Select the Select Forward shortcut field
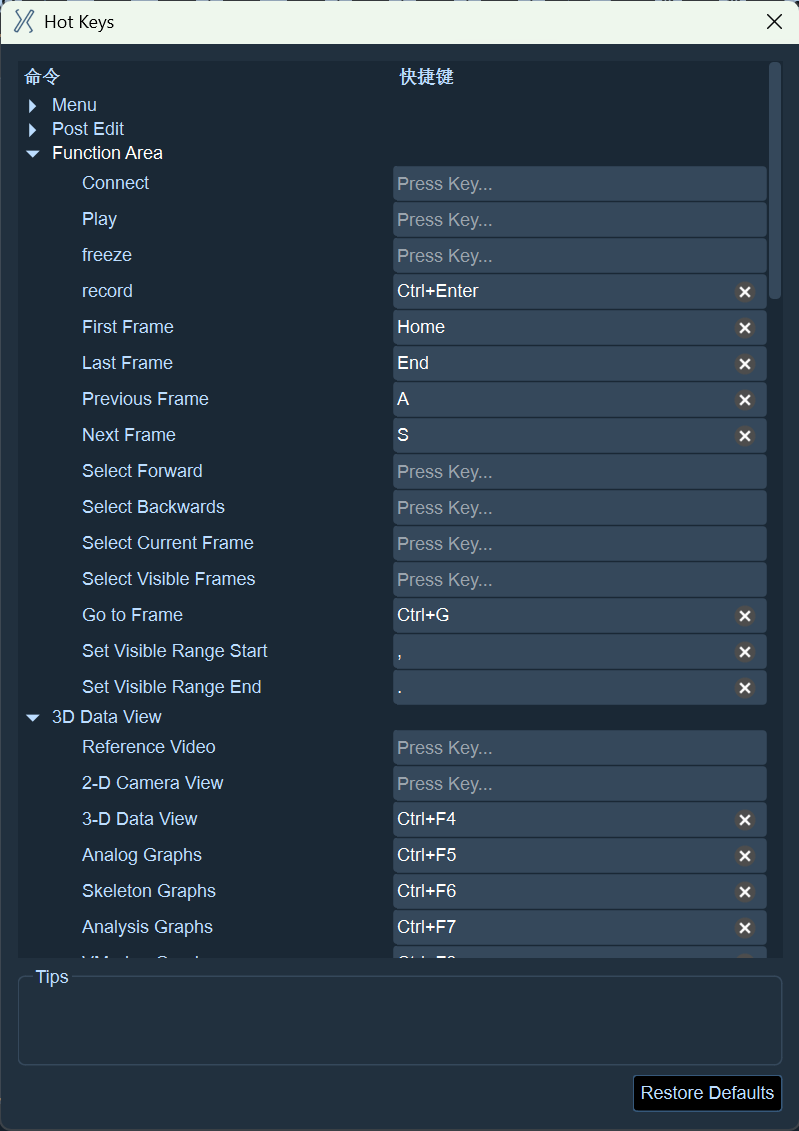Image resolution: width=799 pixels, height=1131 pixels. coord(579,472)
